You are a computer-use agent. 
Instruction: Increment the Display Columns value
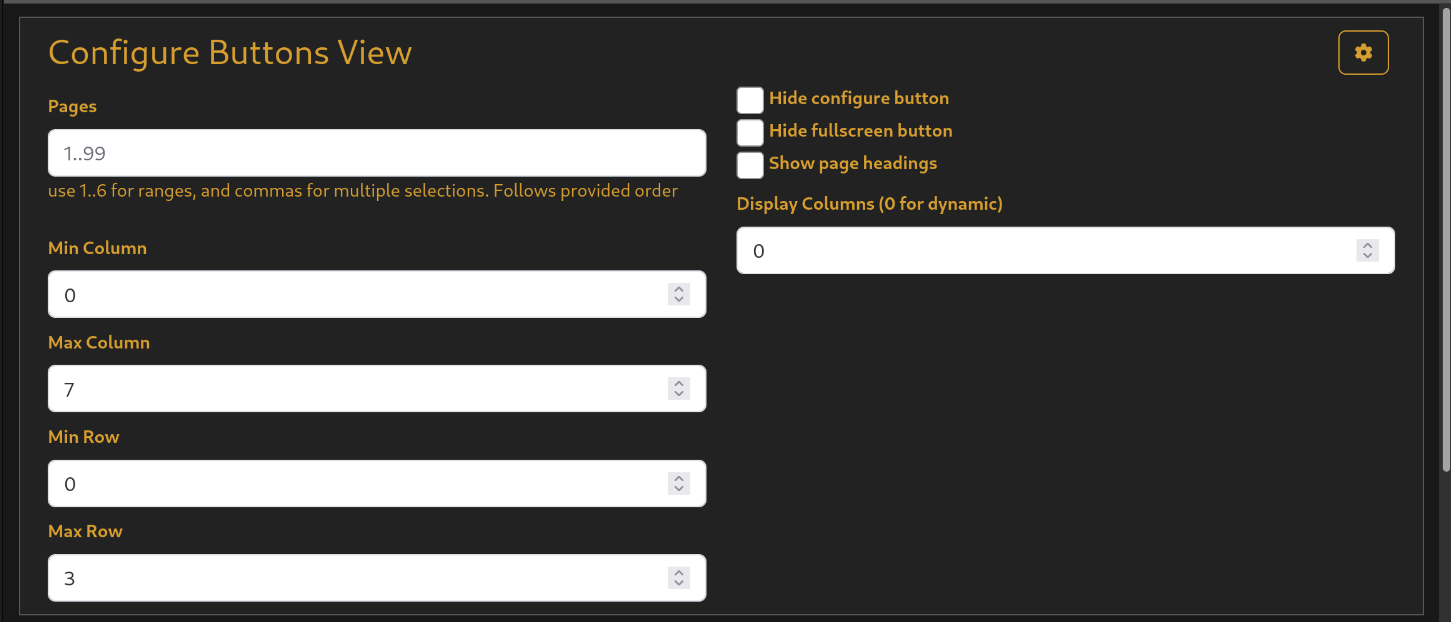(1367, 245)
